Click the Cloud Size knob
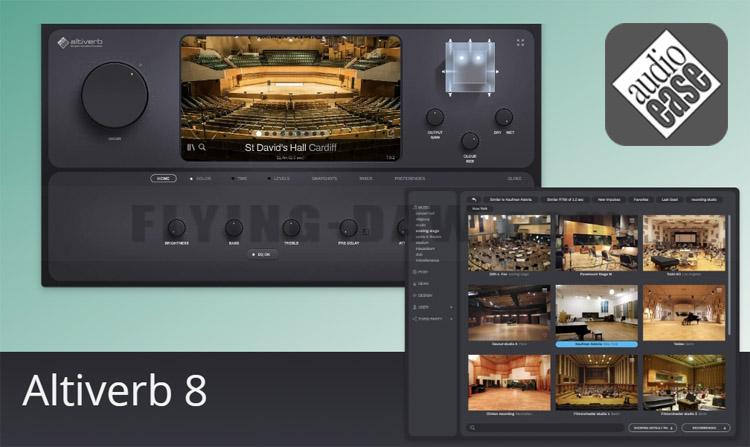The height and width of the screenshot is (447, 750). point(470,141)
